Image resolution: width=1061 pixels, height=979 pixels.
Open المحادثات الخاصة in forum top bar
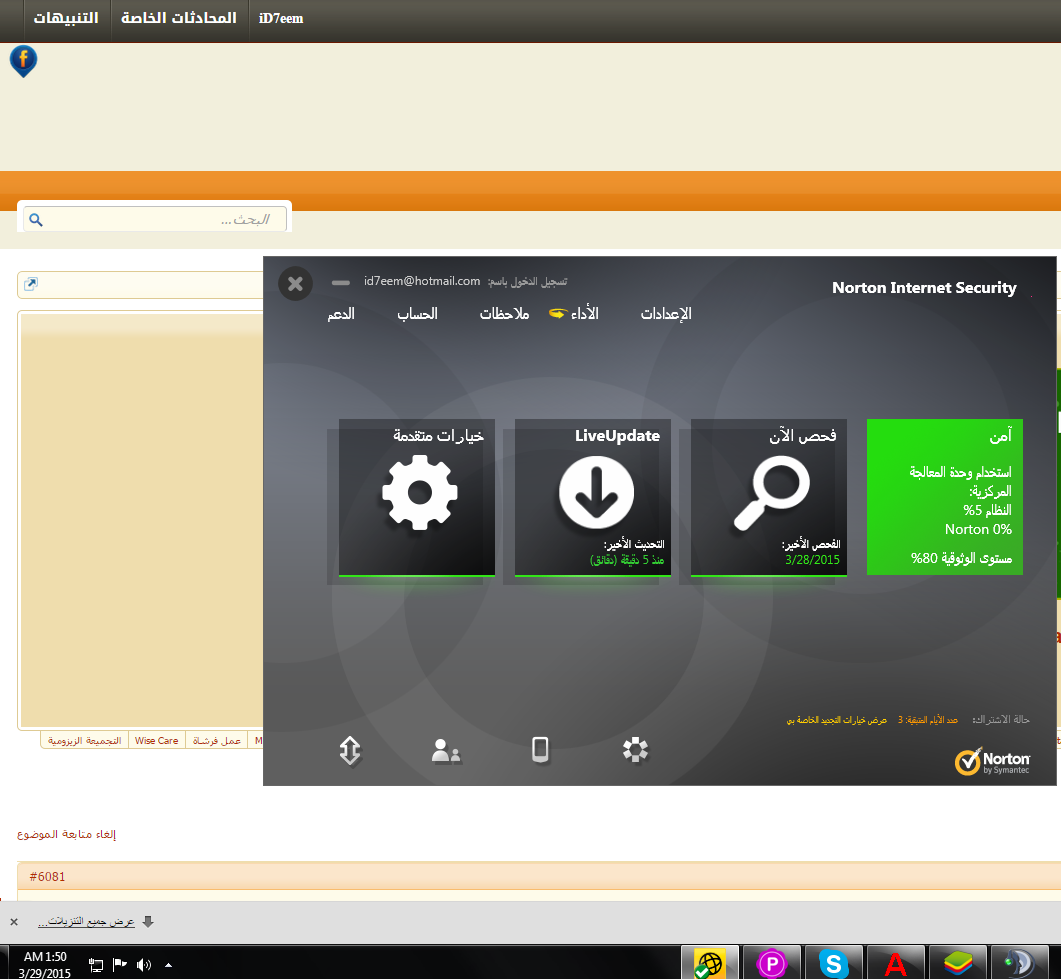[179, 18]
